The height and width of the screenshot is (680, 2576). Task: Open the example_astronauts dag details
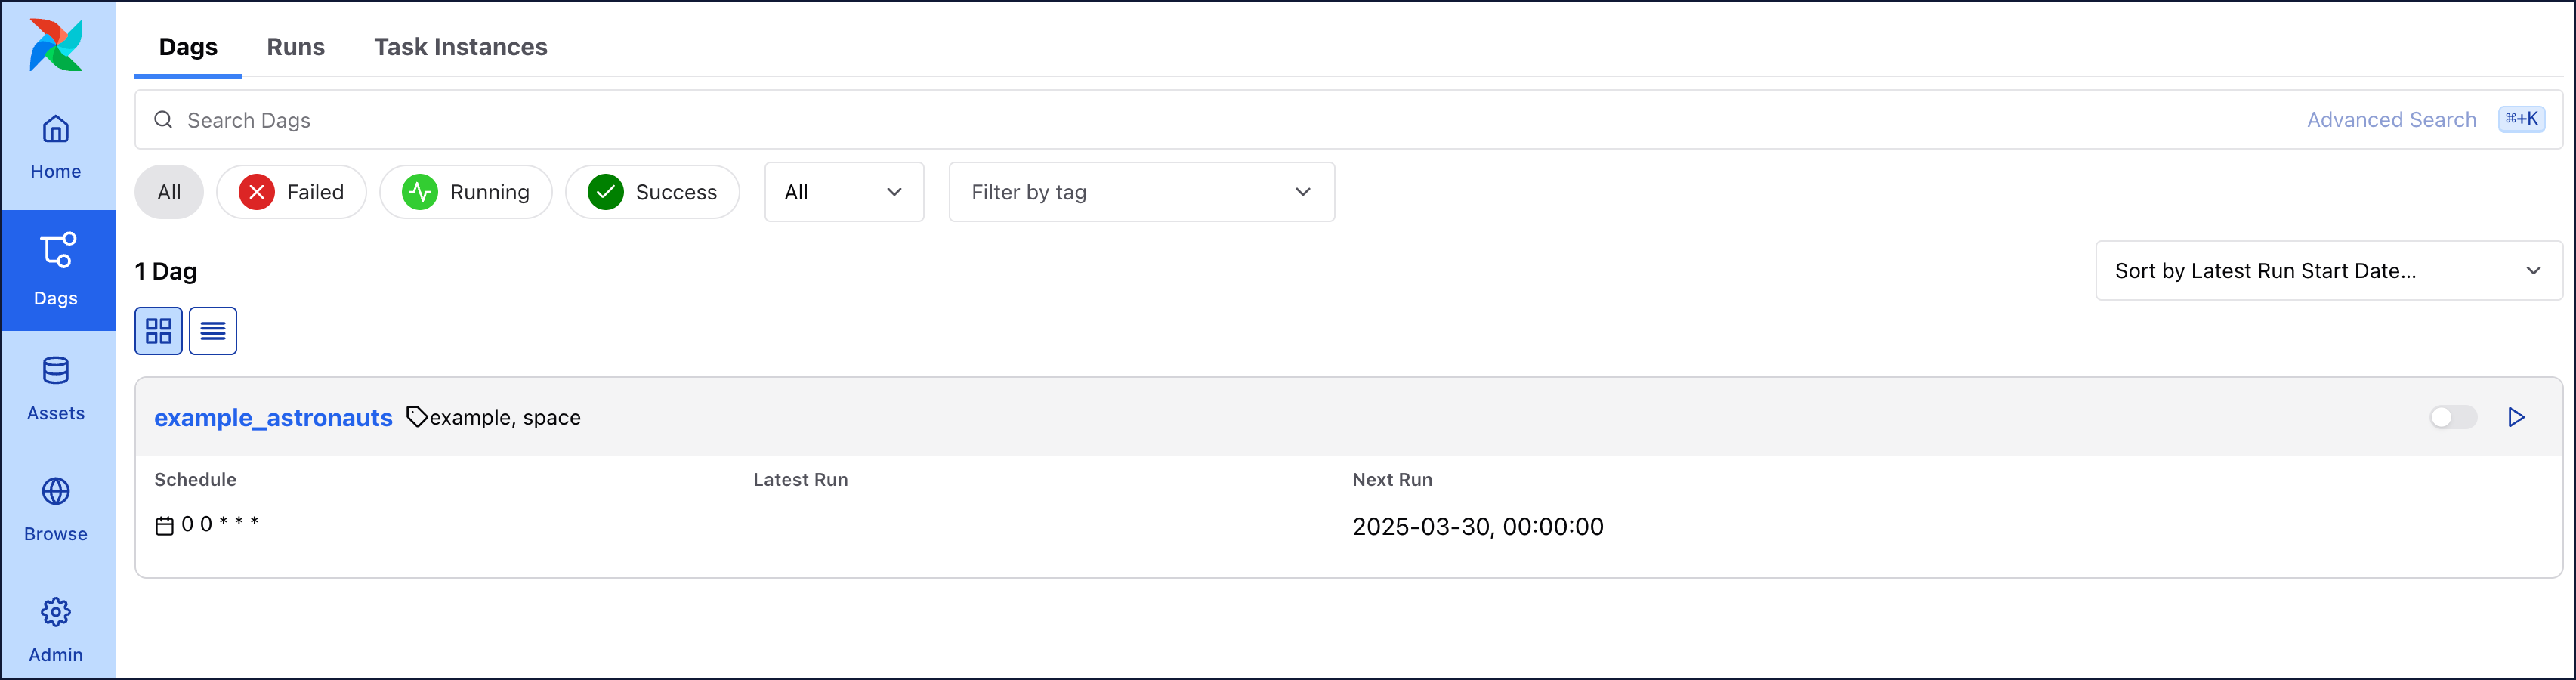click(272, 417)
